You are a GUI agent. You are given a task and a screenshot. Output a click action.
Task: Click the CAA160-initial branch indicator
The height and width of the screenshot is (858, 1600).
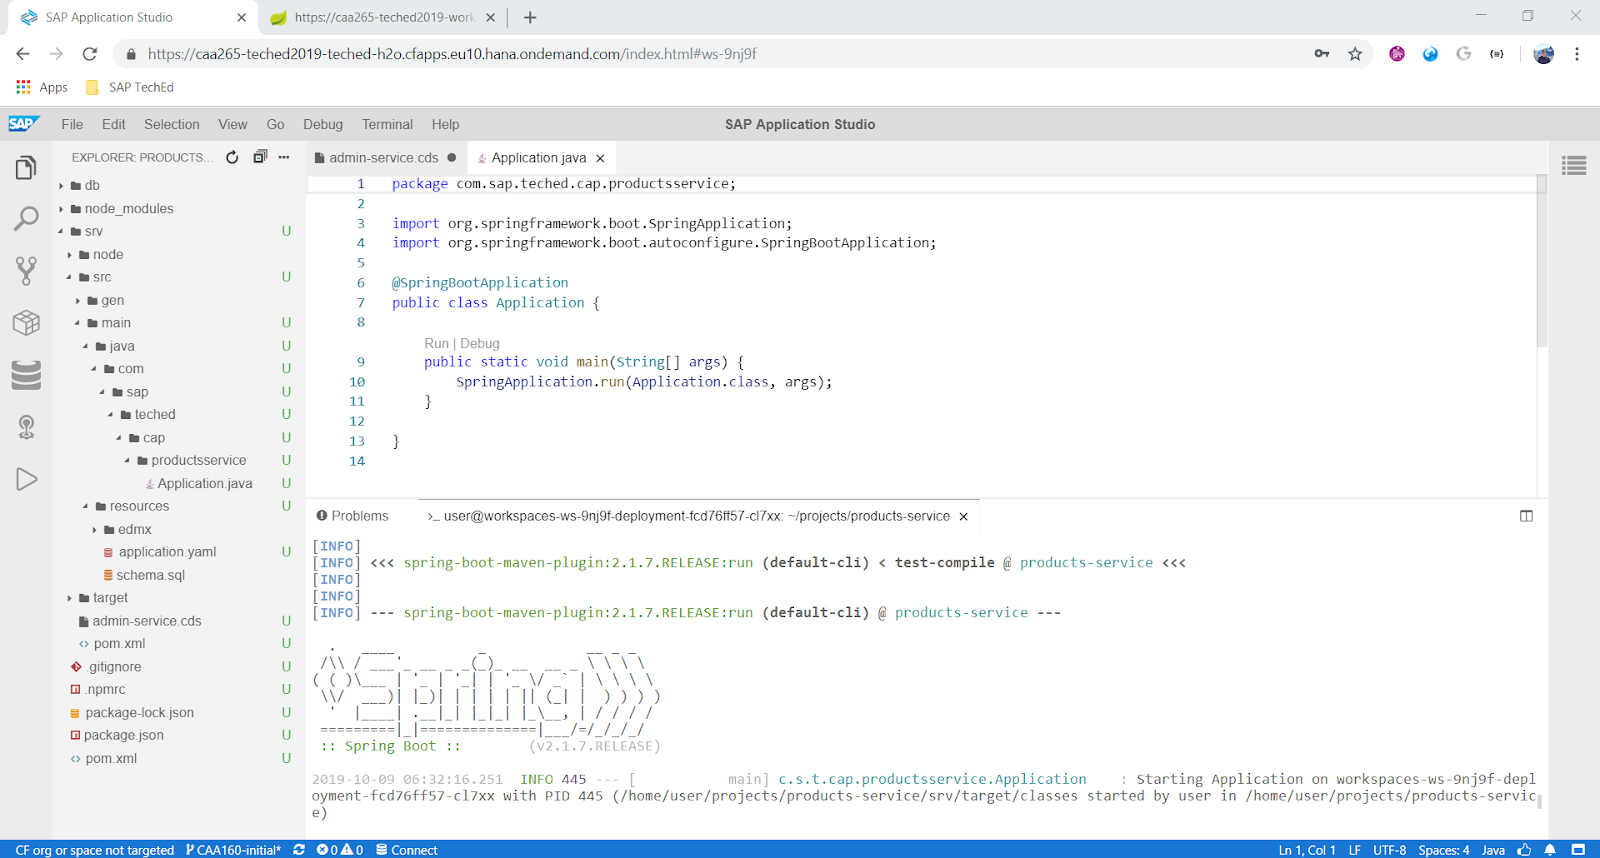pyautogui.click(x=233, y=850)
